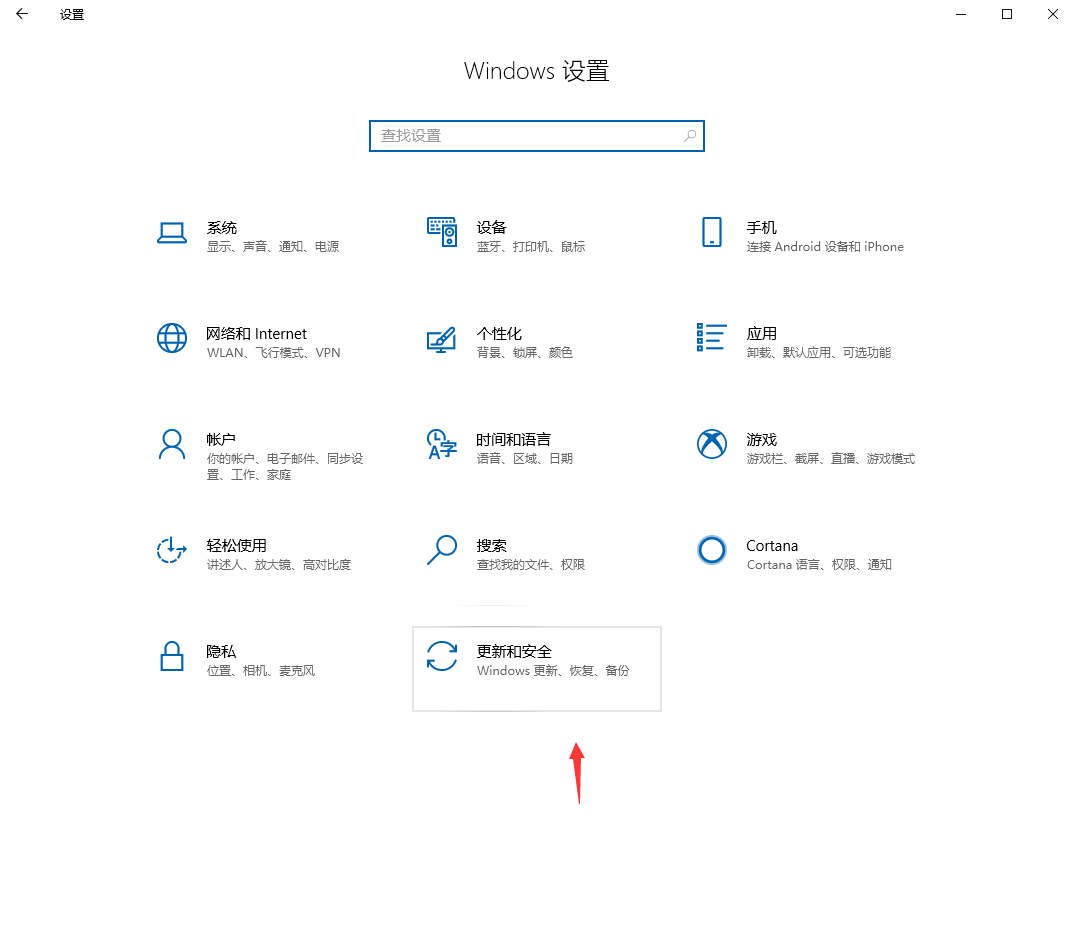Click the text 游戏栏、截屏、直播、游戏模式
The image size is (1076, 930).
coord(831,458)
